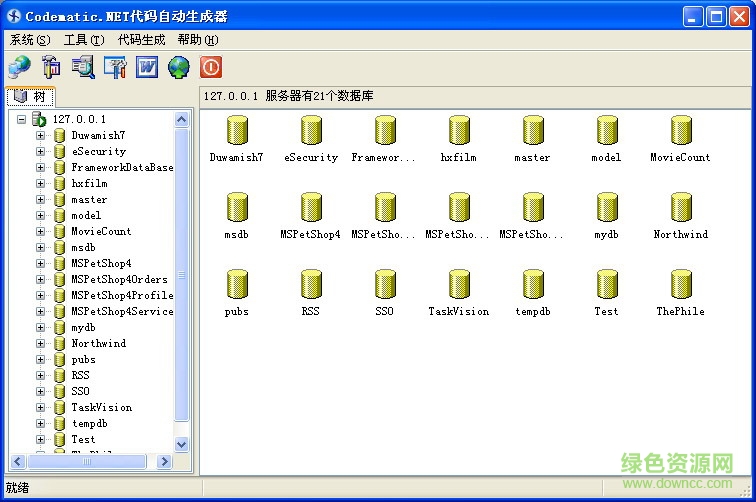Select the Test database icon in right pane
The width and height of the screenshot is (756, 502).
(x=607, y=284)
